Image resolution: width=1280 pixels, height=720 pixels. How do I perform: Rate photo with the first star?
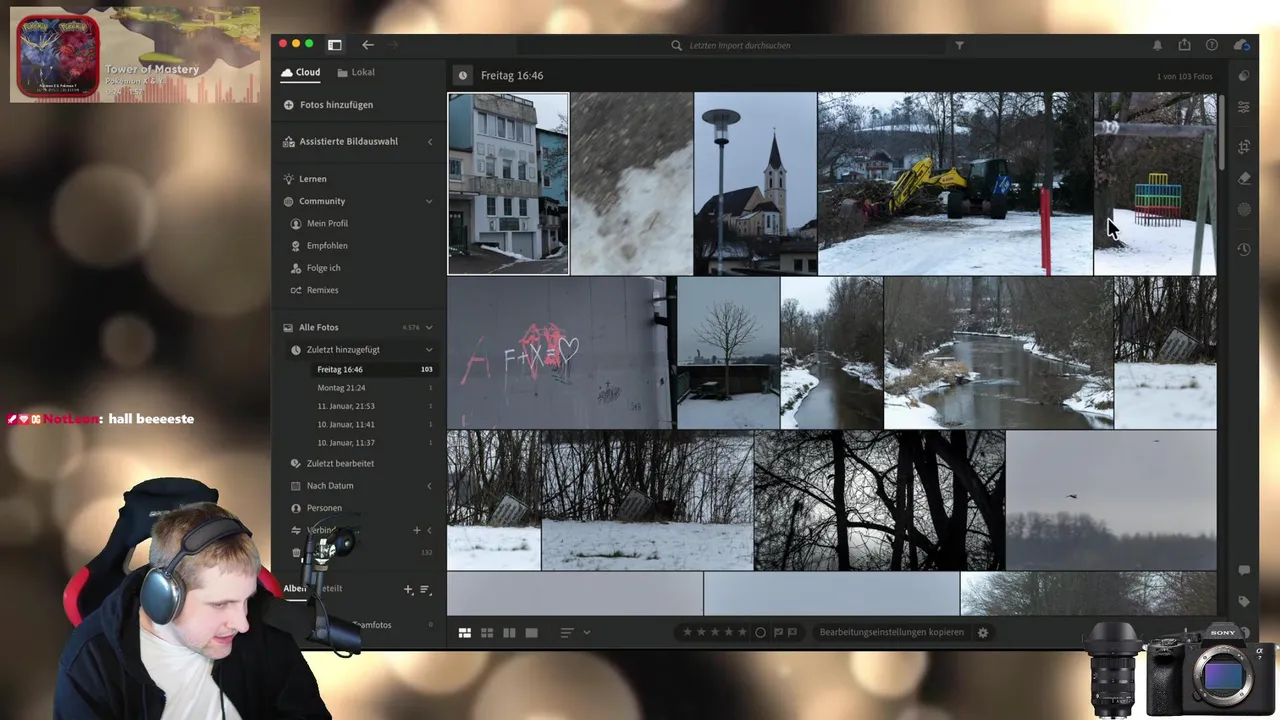tap(688, 632)
